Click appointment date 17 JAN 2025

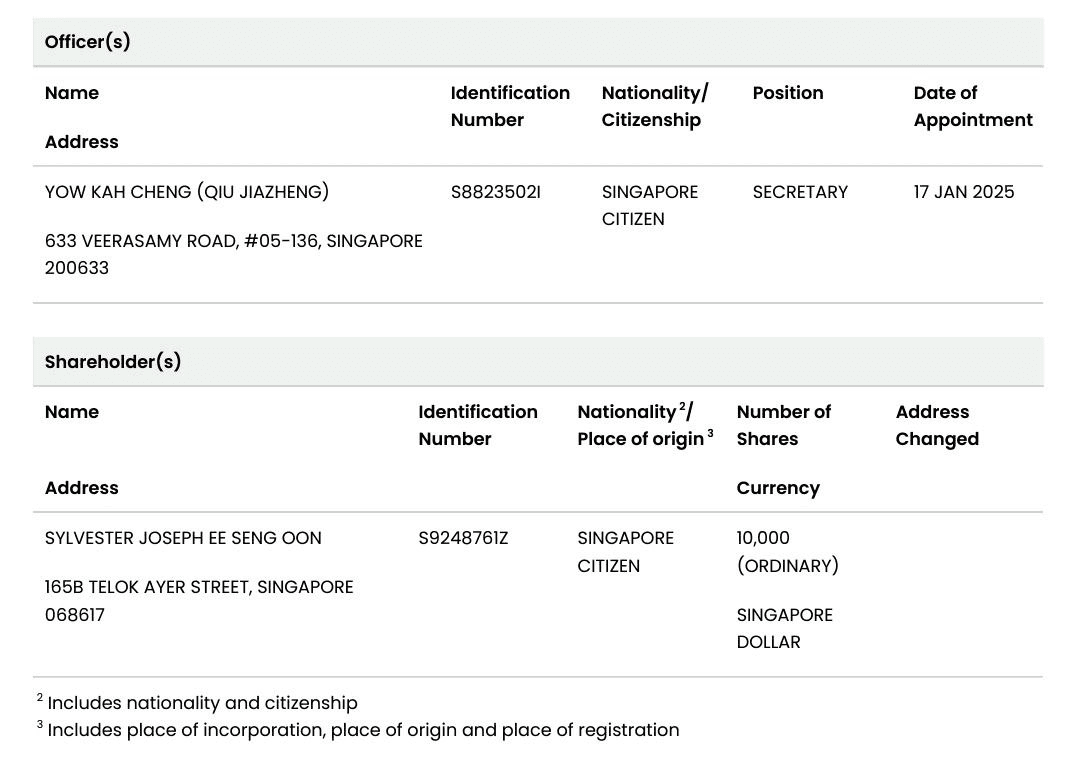point(963,192)
